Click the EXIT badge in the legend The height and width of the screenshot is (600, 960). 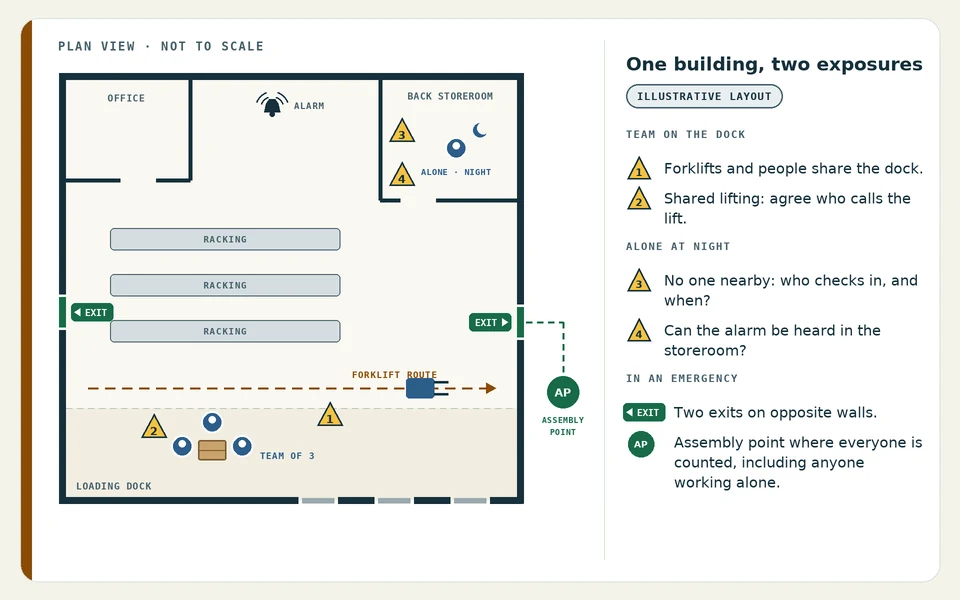(644, 413)
